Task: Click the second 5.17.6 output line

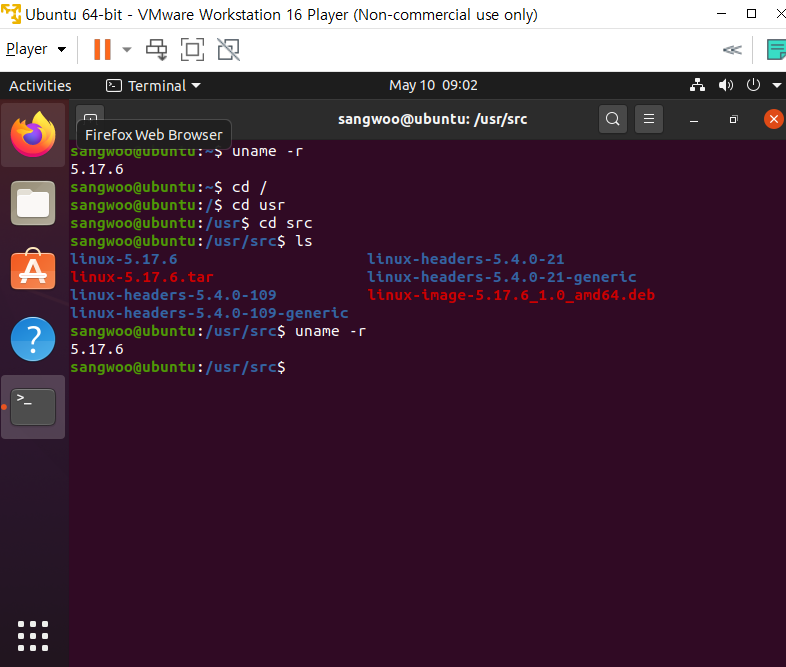Action: coord(97,349)
